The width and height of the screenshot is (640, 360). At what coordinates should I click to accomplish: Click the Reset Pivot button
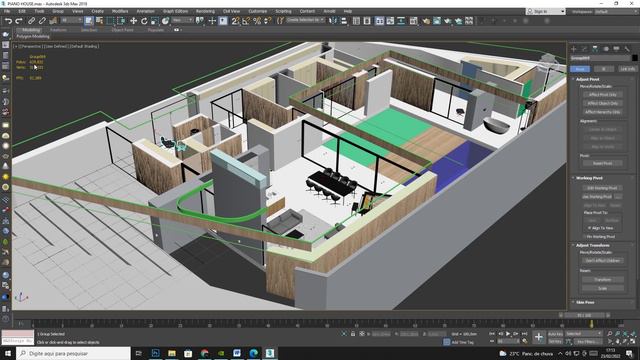tap(602, 163)
